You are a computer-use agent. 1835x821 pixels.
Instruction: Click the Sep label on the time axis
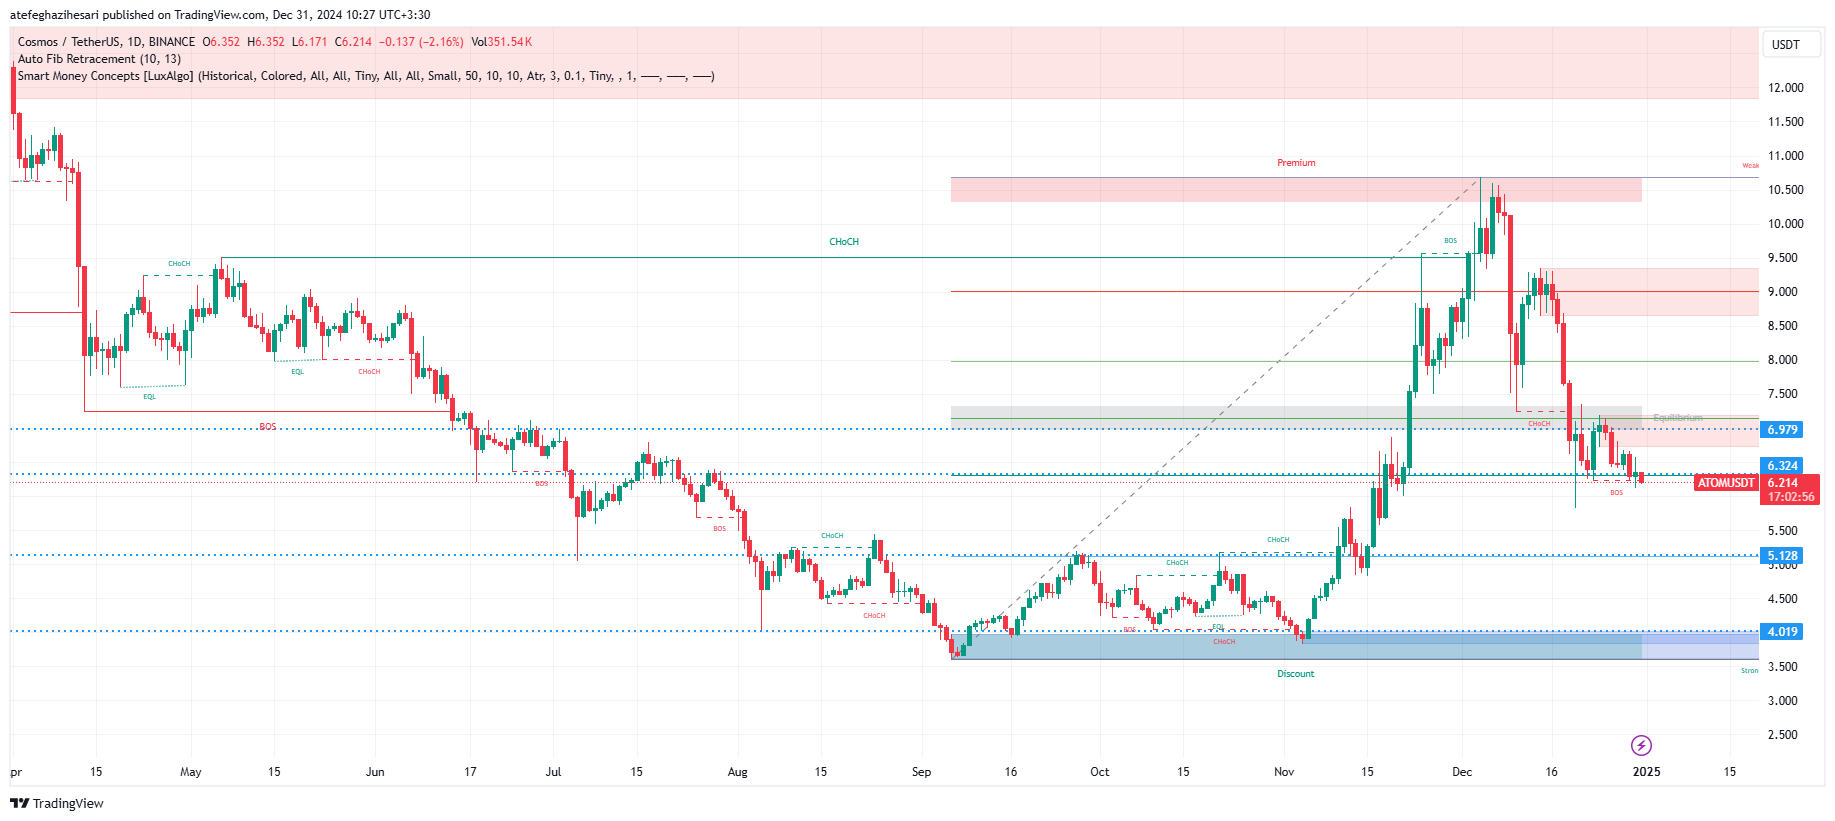coord(921,772)
